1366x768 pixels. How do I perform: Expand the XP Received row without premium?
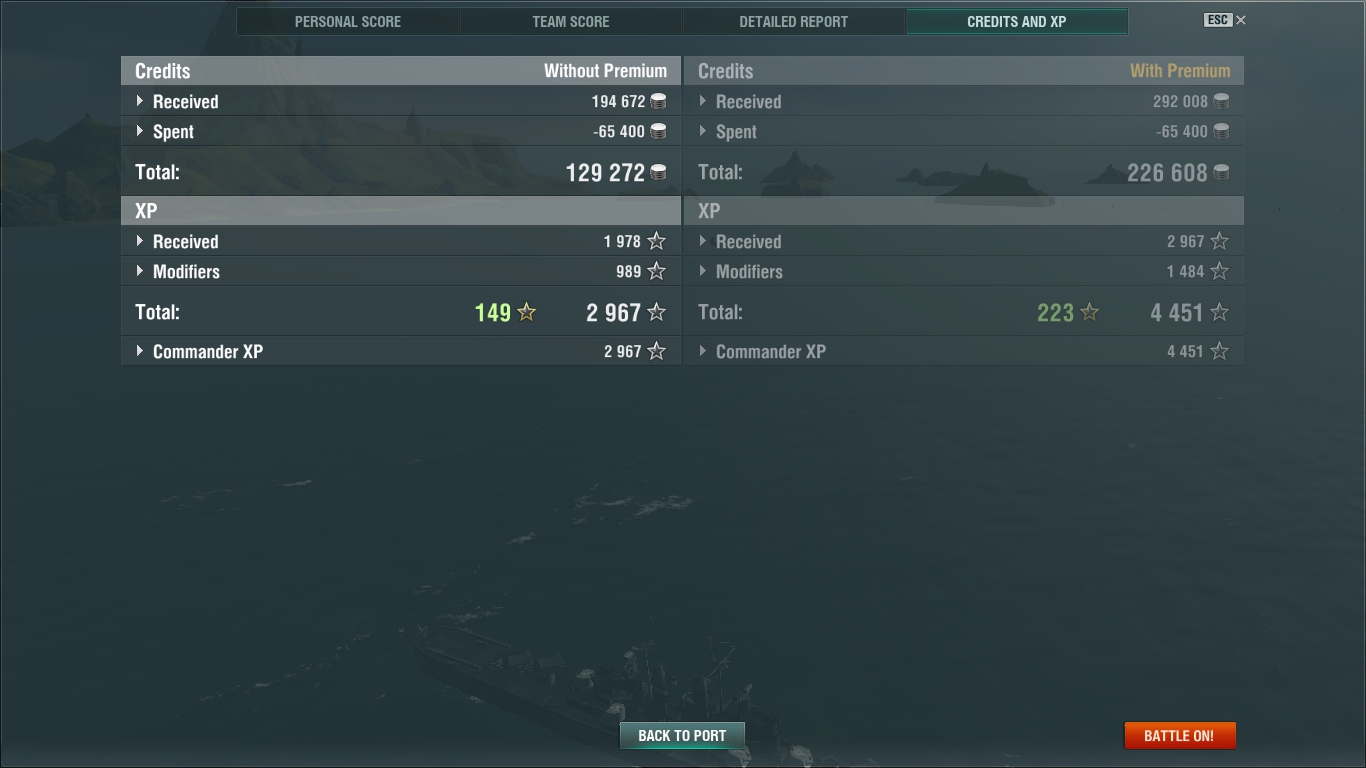[401, 241]
